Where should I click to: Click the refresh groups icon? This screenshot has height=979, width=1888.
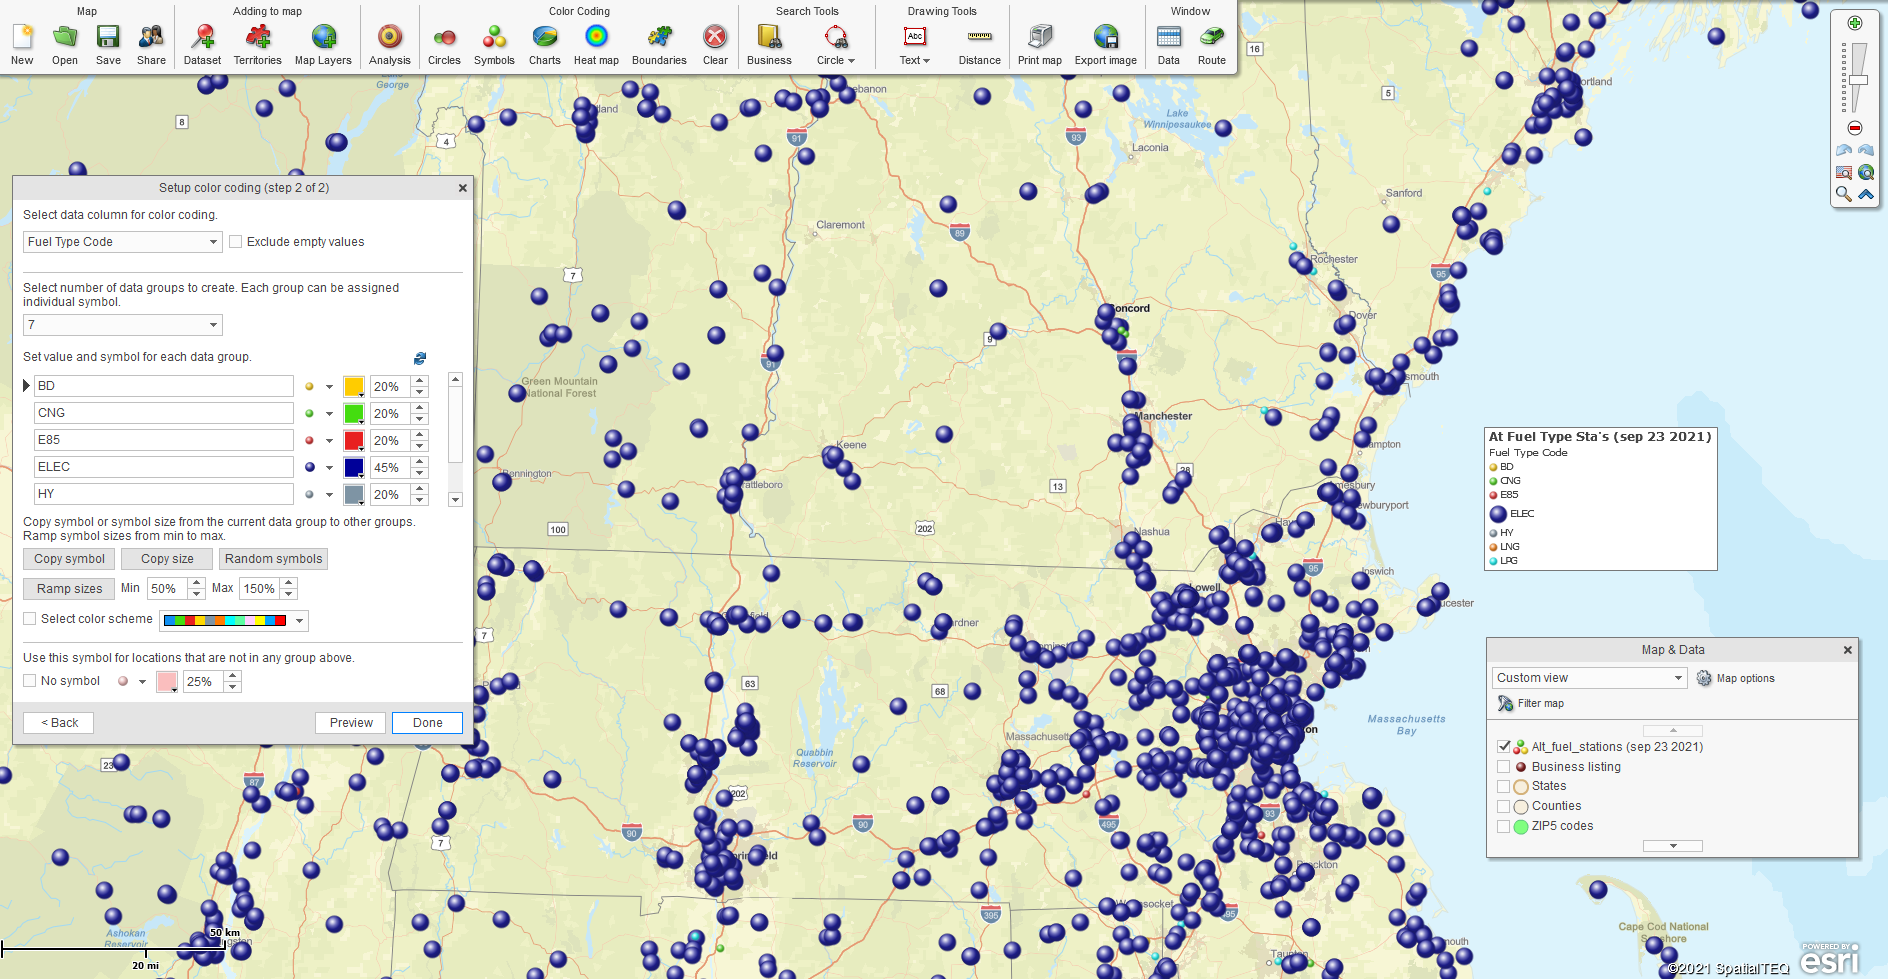tap(420, 358)
